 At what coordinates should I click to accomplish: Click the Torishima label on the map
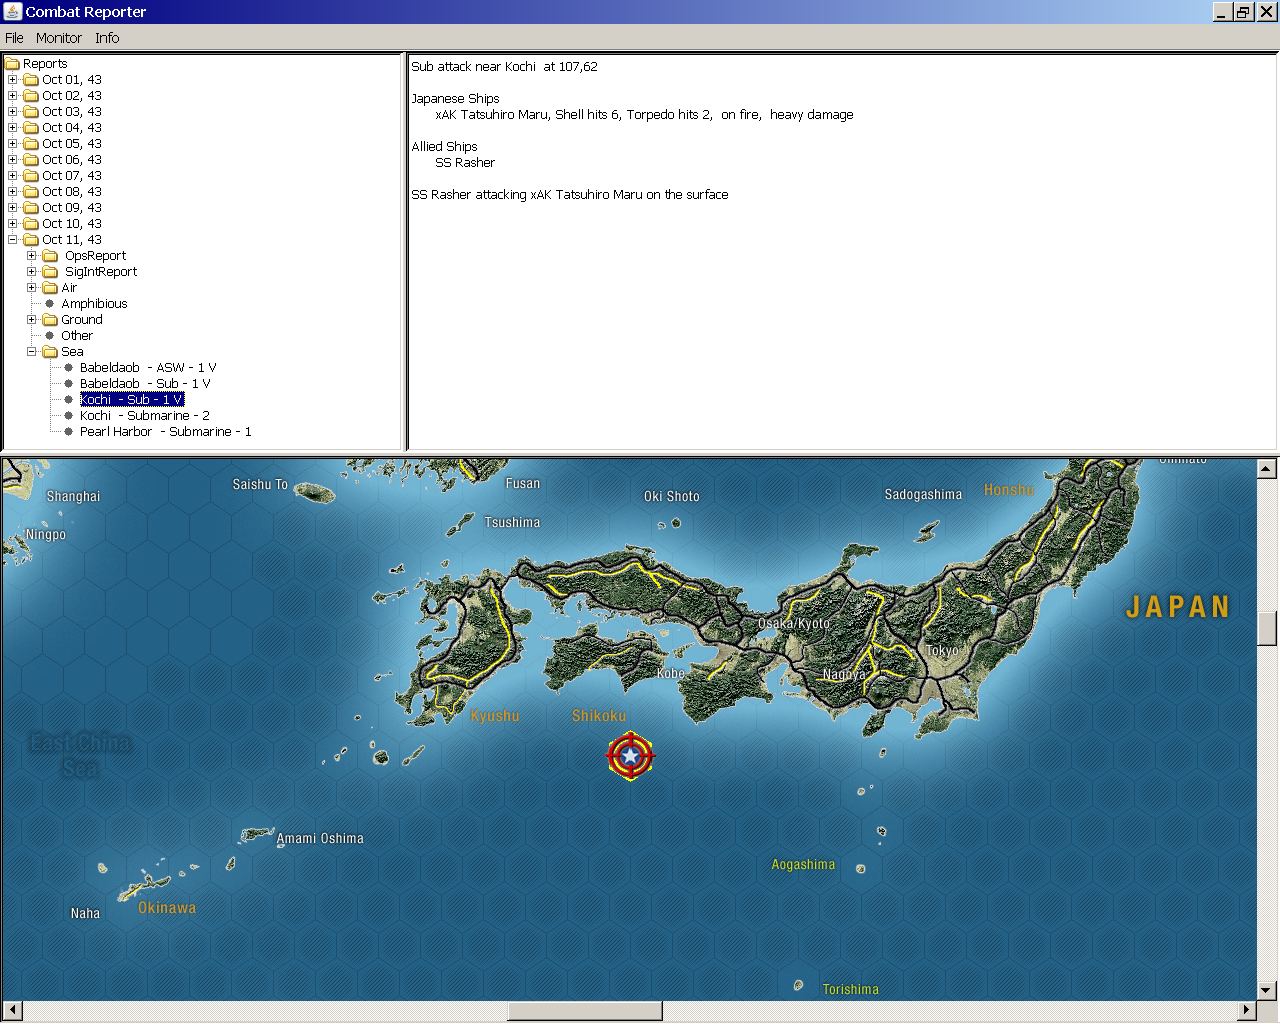[x=851, y=990]
